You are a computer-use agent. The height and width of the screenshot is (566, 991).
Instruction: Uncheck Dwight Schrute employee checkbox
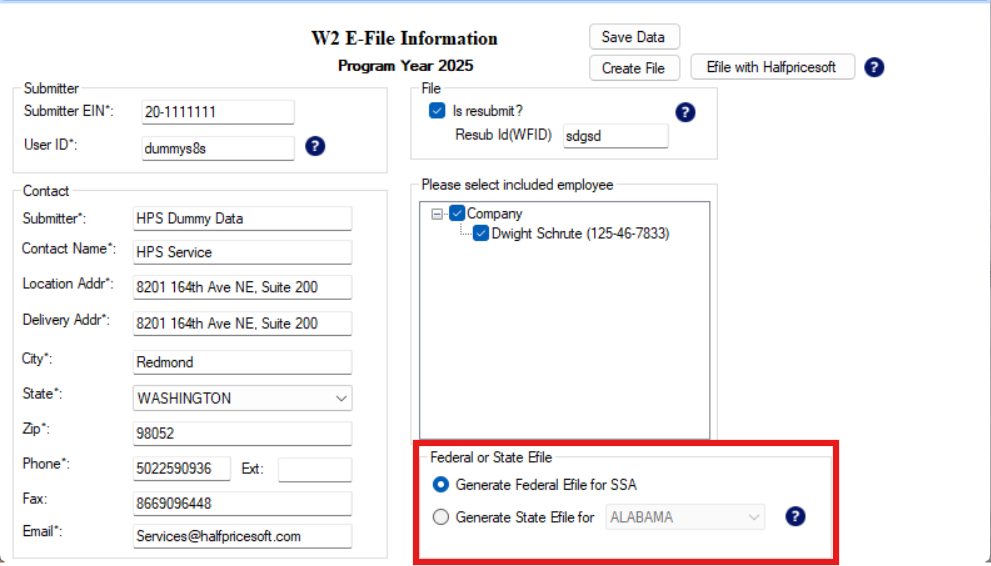click(481, 234)
